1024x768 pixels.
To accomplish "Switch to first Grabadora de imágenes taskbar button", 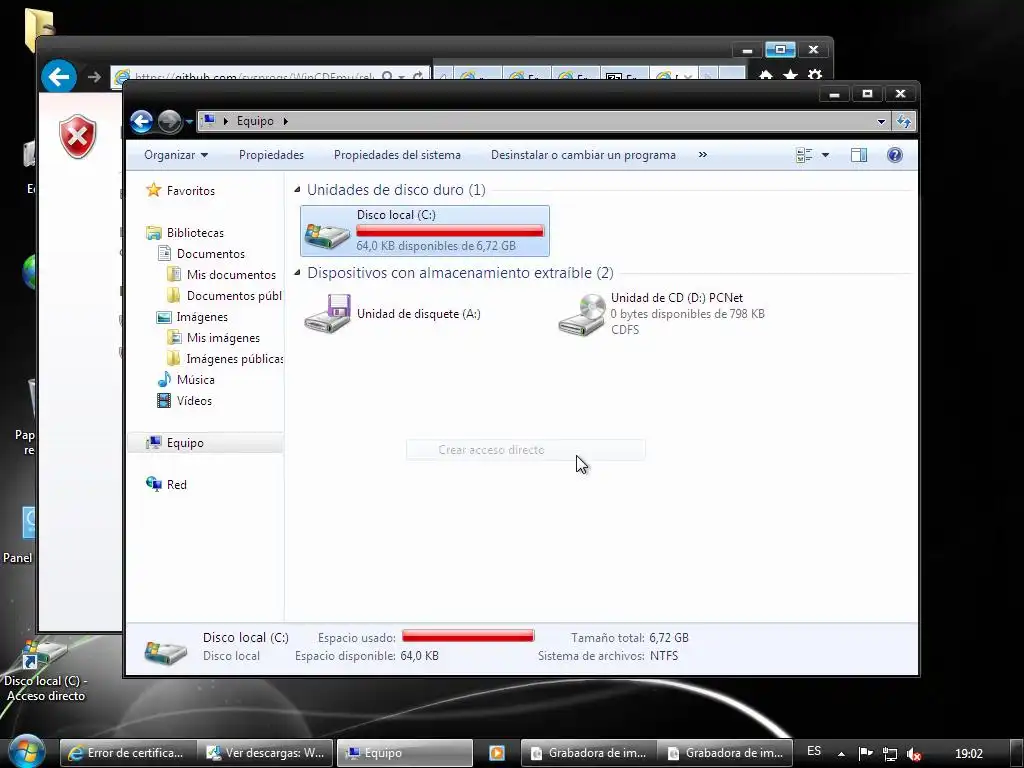I will click(x=589, y=753).
